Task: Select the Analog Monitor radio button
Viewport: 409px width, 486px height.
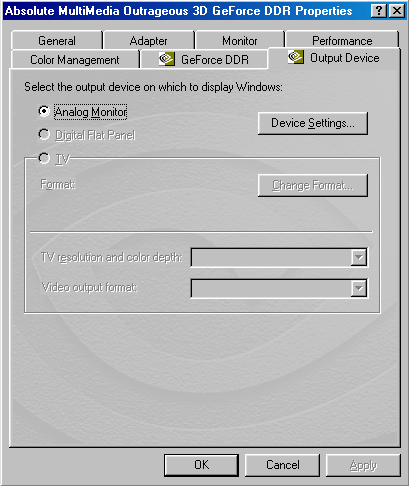Action: tap(44, 111)
